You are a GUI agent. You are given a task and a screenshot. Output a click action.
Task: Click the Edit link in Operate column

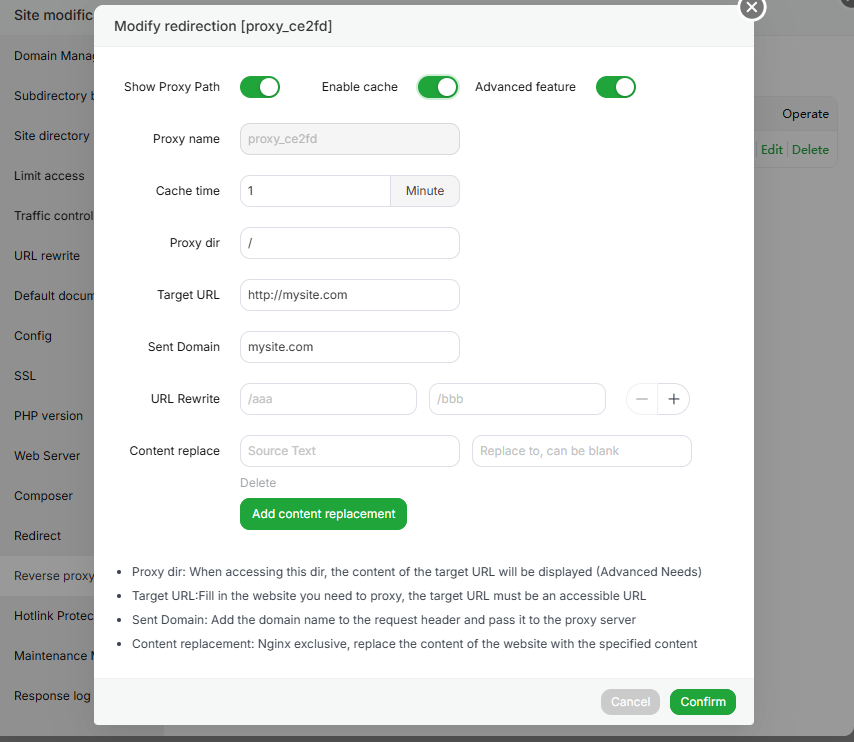pos(771,150)
